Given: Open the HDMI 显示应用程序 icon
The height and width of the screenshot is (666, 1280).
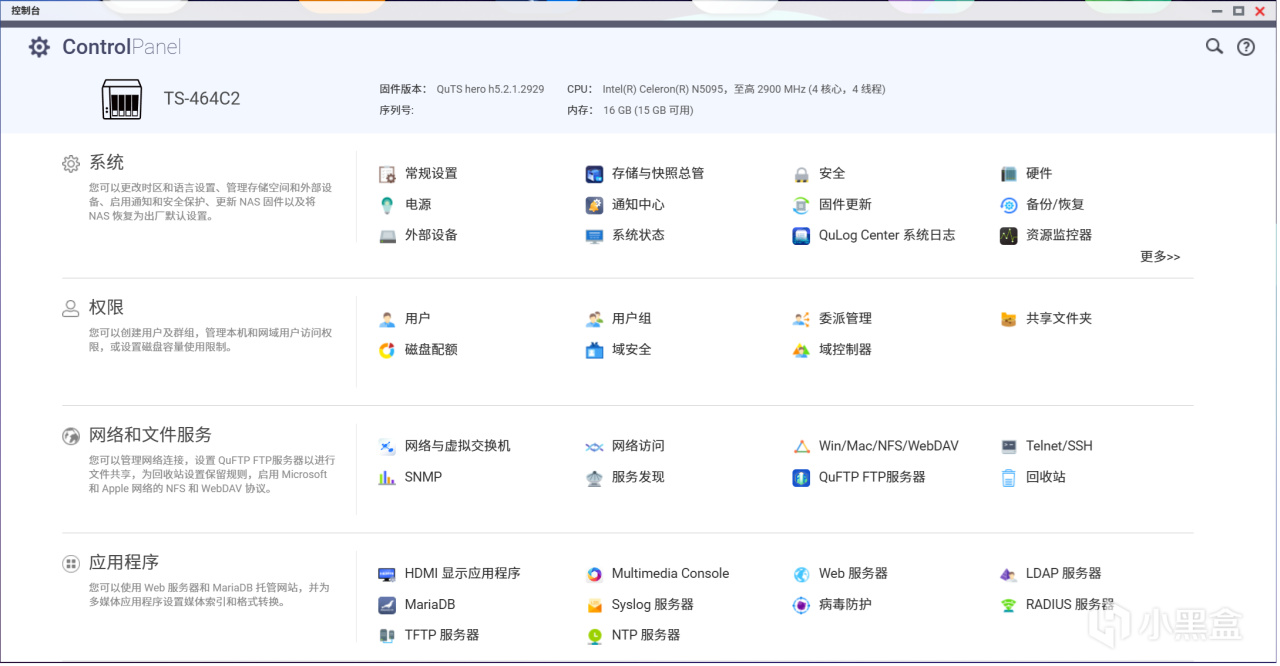Looking at the screenshot, I should (388, 575).
